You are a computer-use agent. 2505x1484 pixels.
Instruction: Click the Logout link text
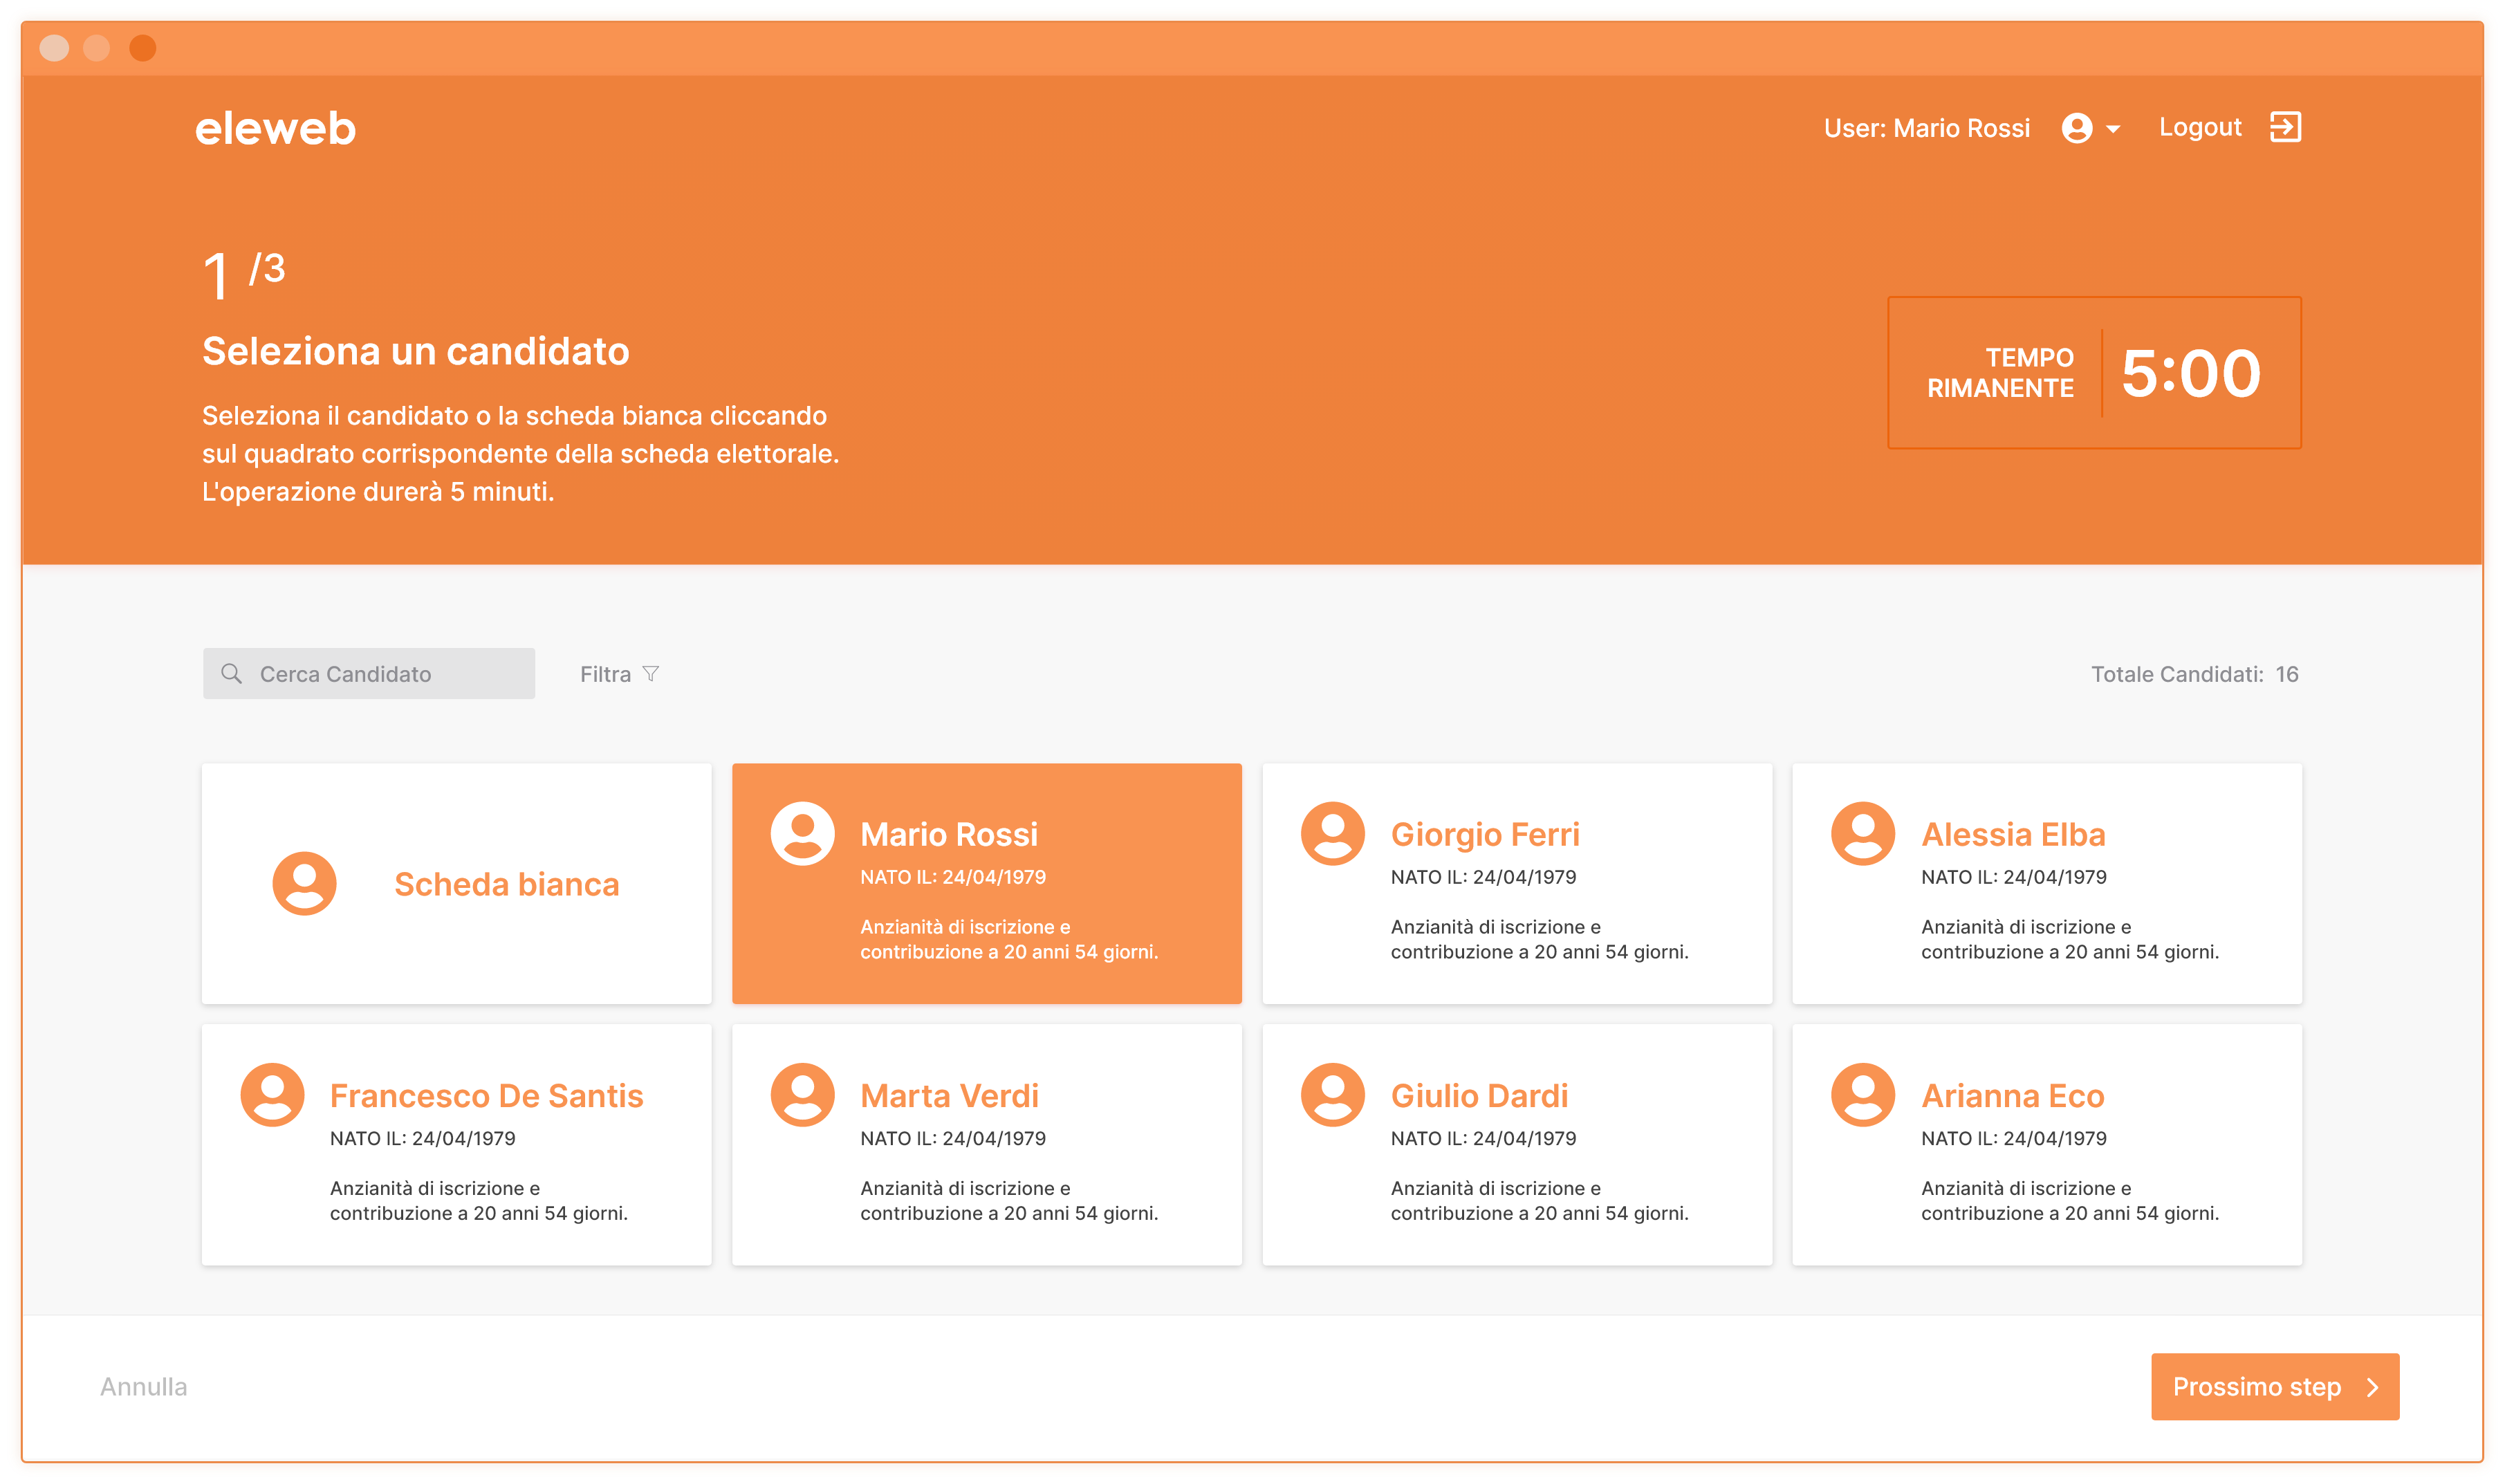pyautogui.click(x=2199, y=127)
